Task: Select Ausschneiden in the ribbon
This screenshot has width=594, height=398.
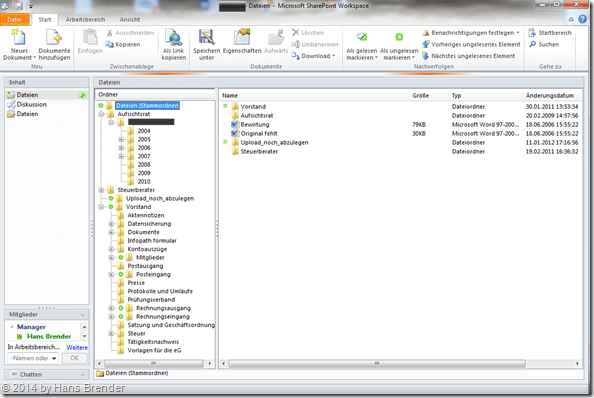Action: coord(130,33)
